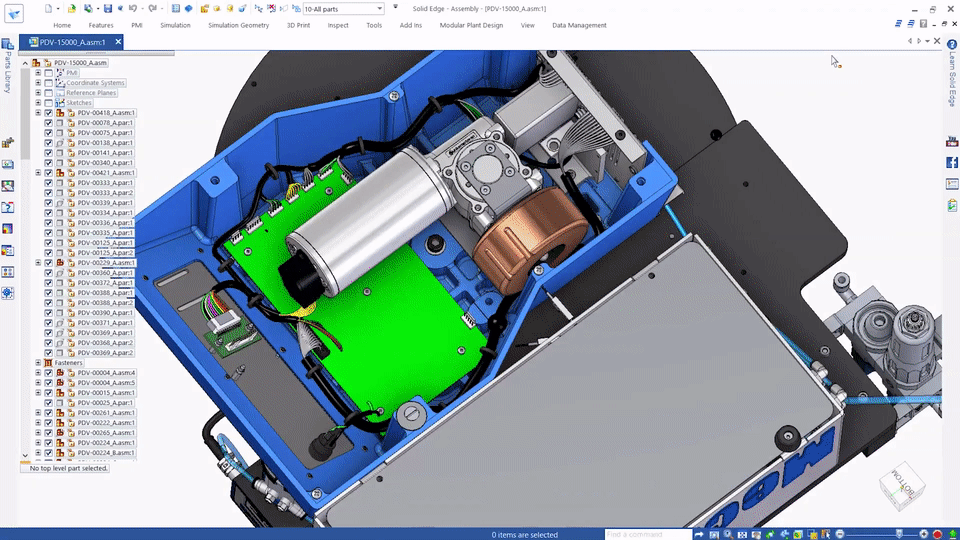Expand the Fasteners tree node

38,362
